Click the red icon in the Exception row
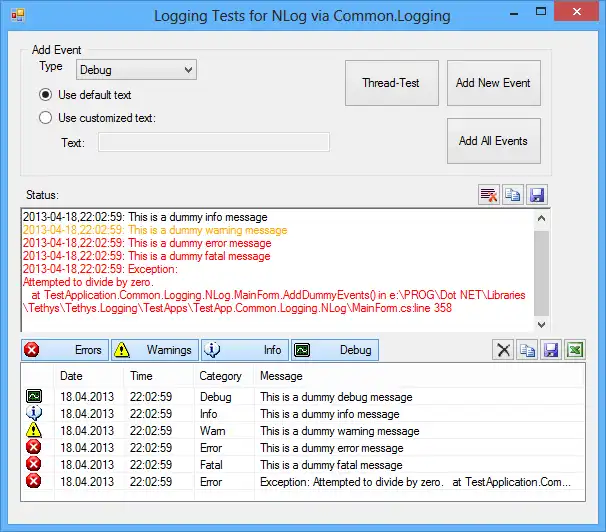606x532 pixels. click(x=34, y=481)
